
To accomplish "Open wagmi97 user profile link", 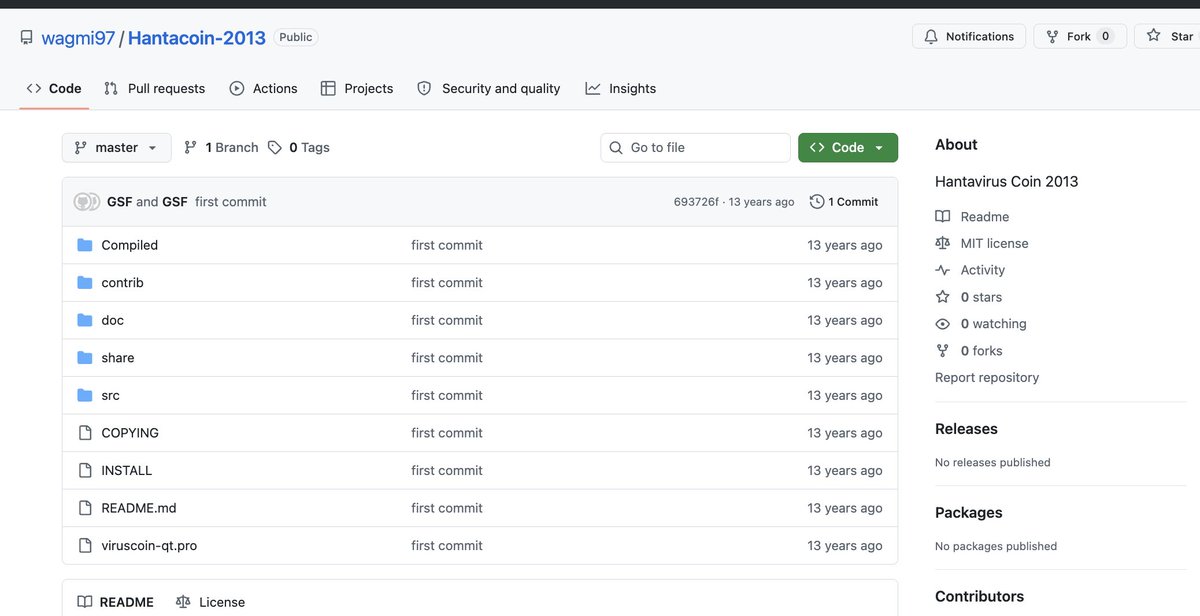I will pyautogui.click(x=78, y=38).
